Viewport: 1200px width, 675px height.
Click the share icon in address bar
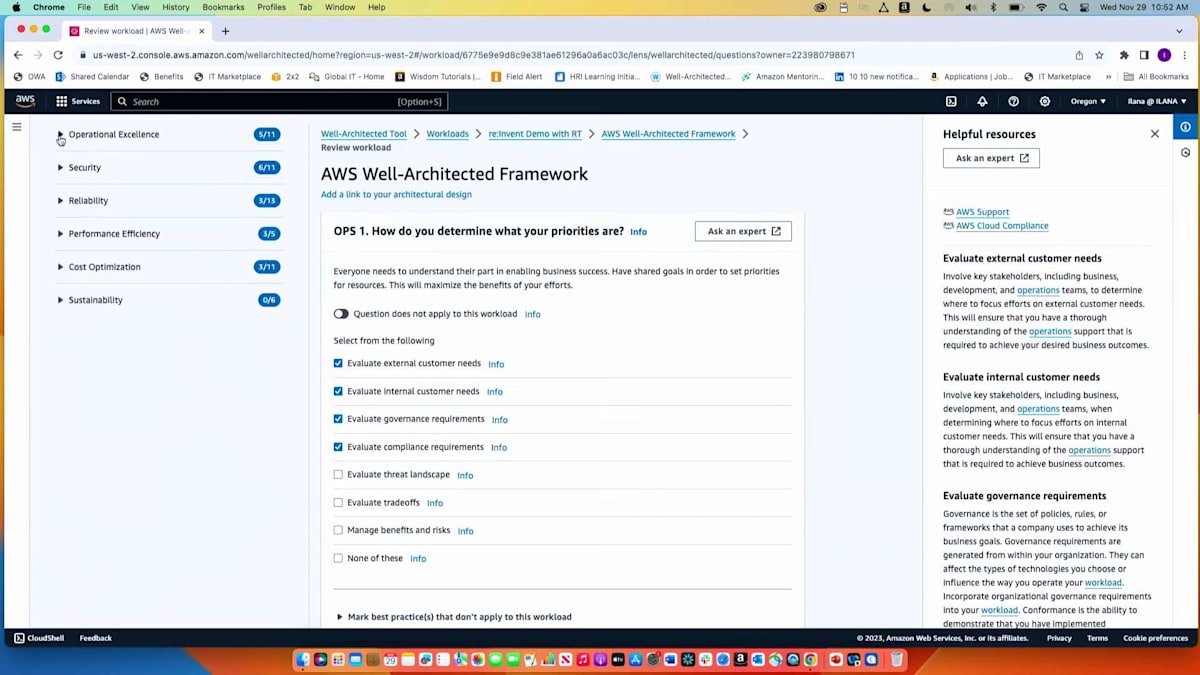tap(1079, 55)
